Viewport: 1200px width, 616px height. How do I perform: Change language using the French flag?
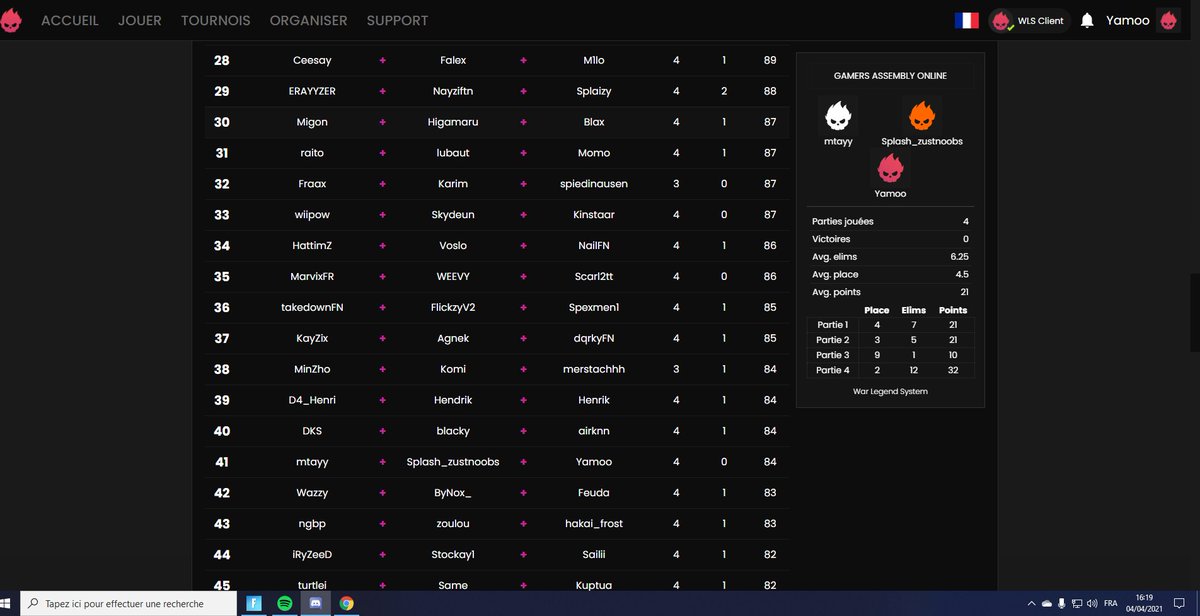[x=967, y=20]
